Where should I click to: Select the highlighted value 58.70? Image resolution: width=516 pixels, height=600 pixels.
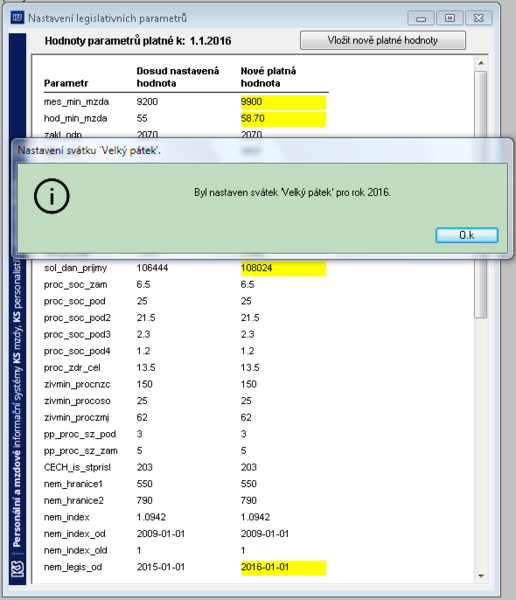(x=283, y=119)
